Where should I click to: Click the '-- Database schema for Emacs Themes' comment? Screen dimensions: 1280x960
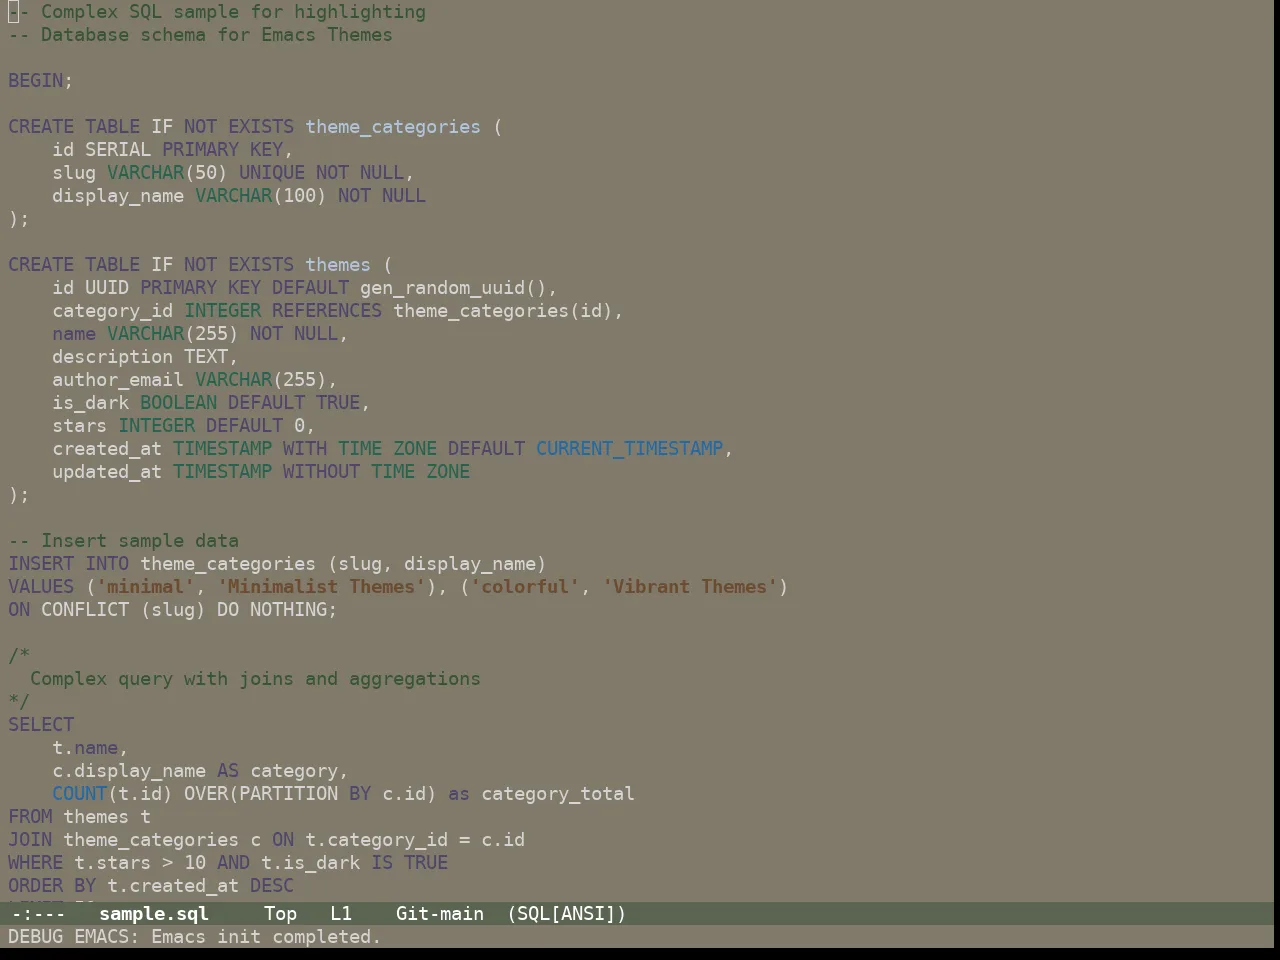tap(200, 35)
